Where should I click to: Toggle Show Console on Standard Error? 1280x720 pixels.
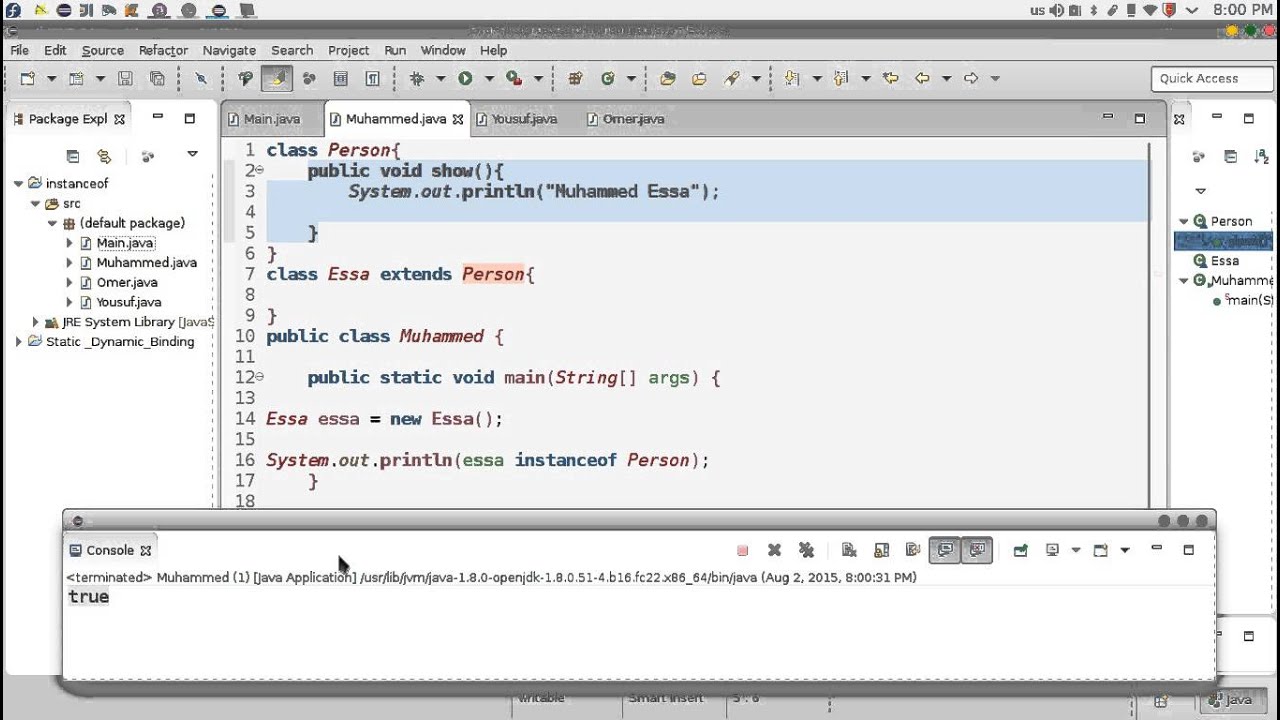977,550
